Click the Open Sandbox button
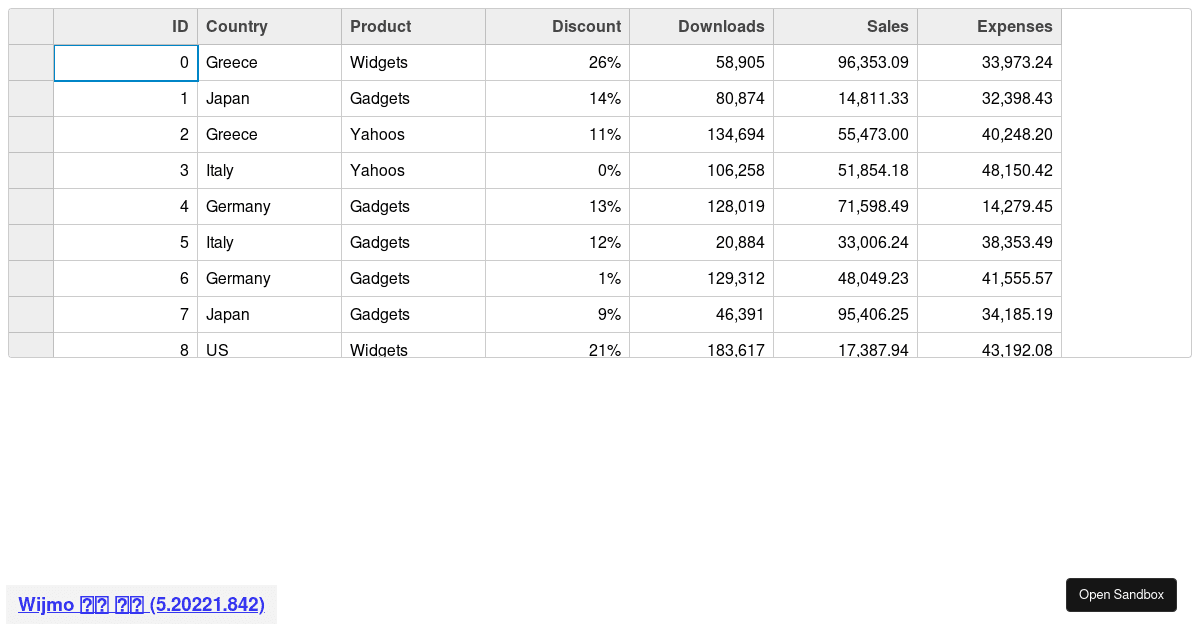The height and width of the screenshot is (630, 1200). [x=1121, y=595]
